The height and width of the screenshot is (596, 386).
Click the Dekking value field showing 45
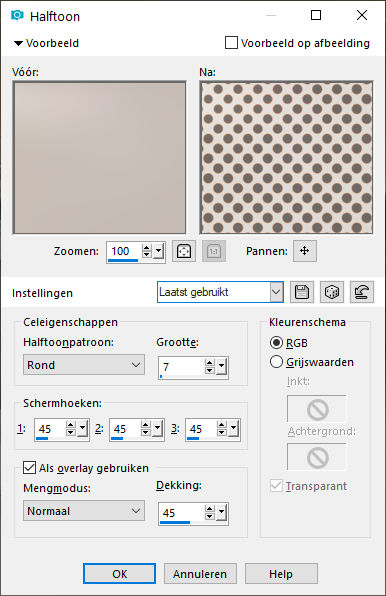(x=182, y=513)
